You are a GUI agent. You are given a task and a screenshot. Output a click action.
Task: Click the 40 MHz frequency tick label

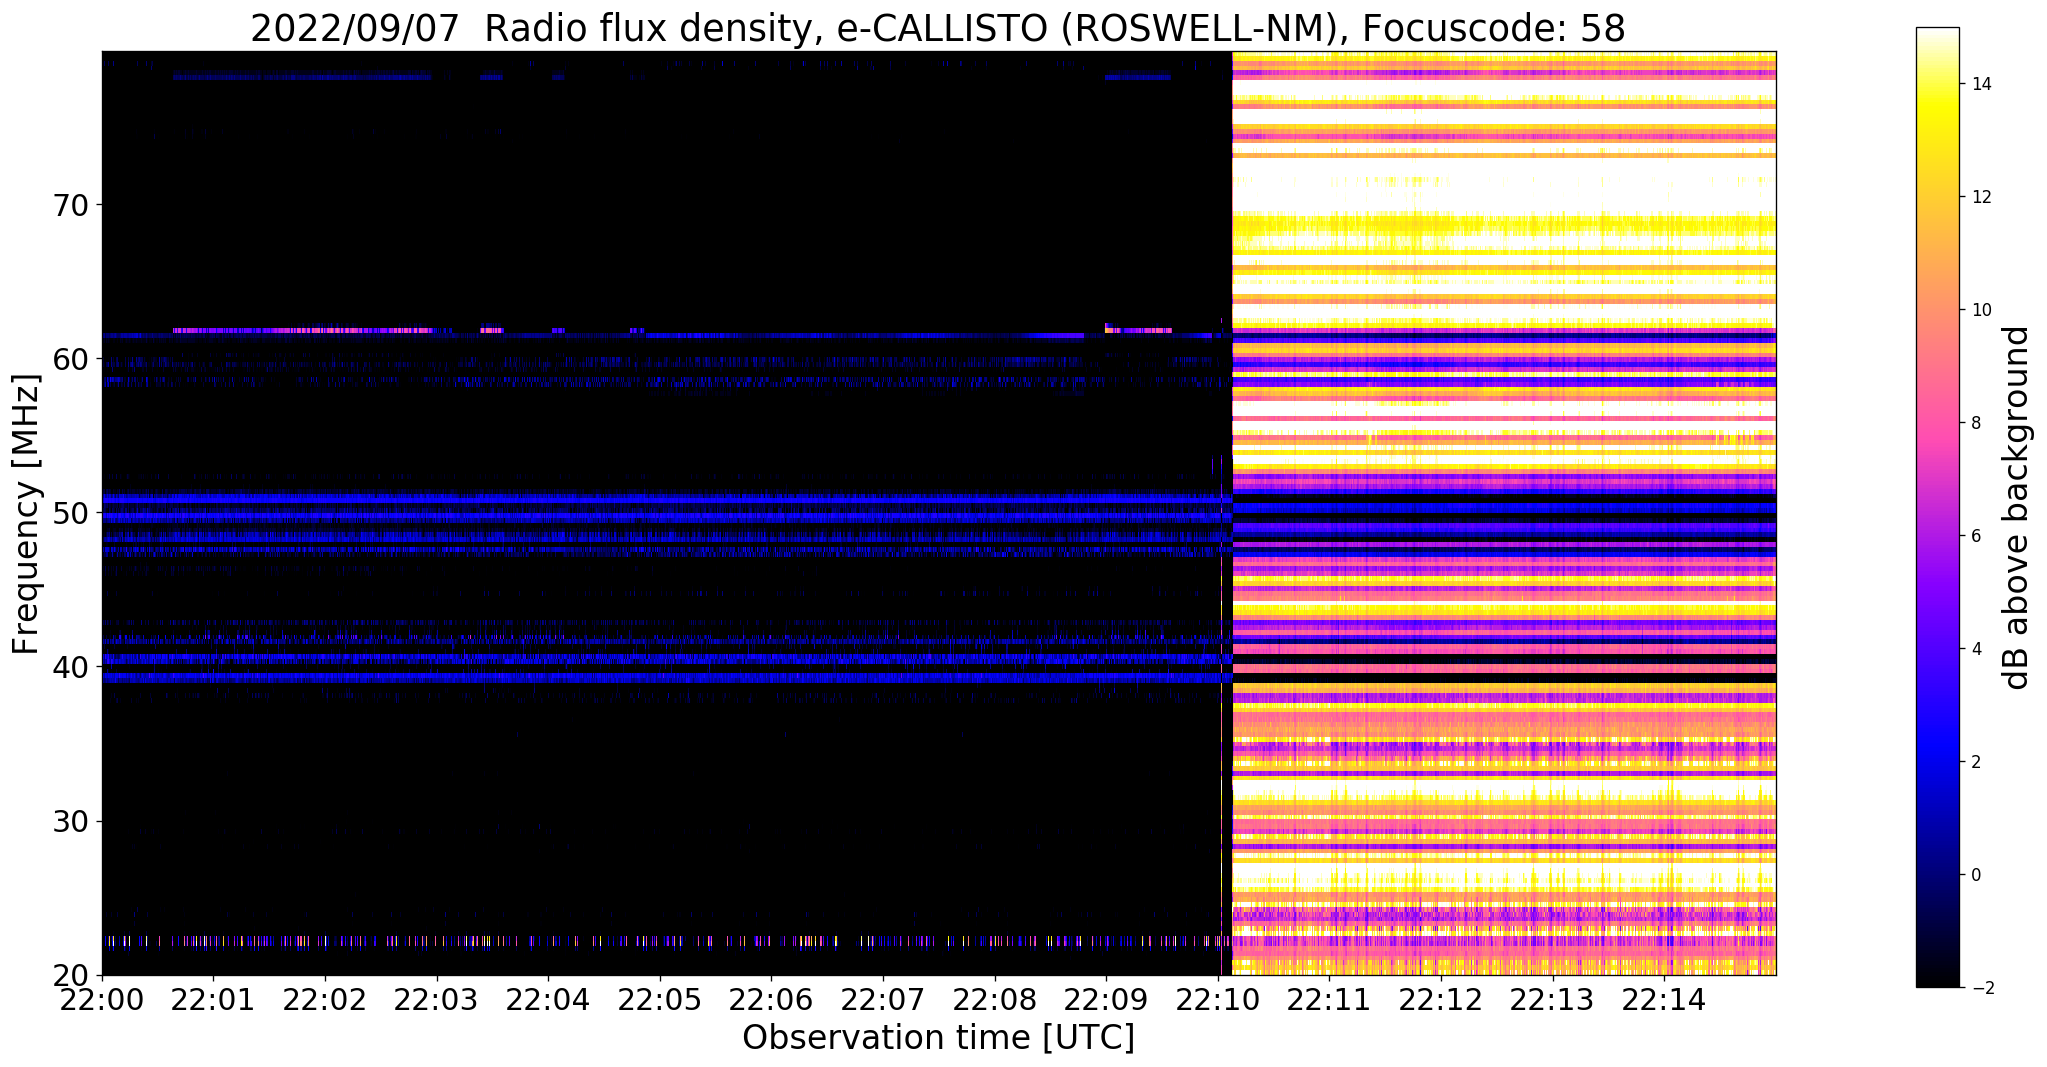pyautogui.click(x=70, y=667)
